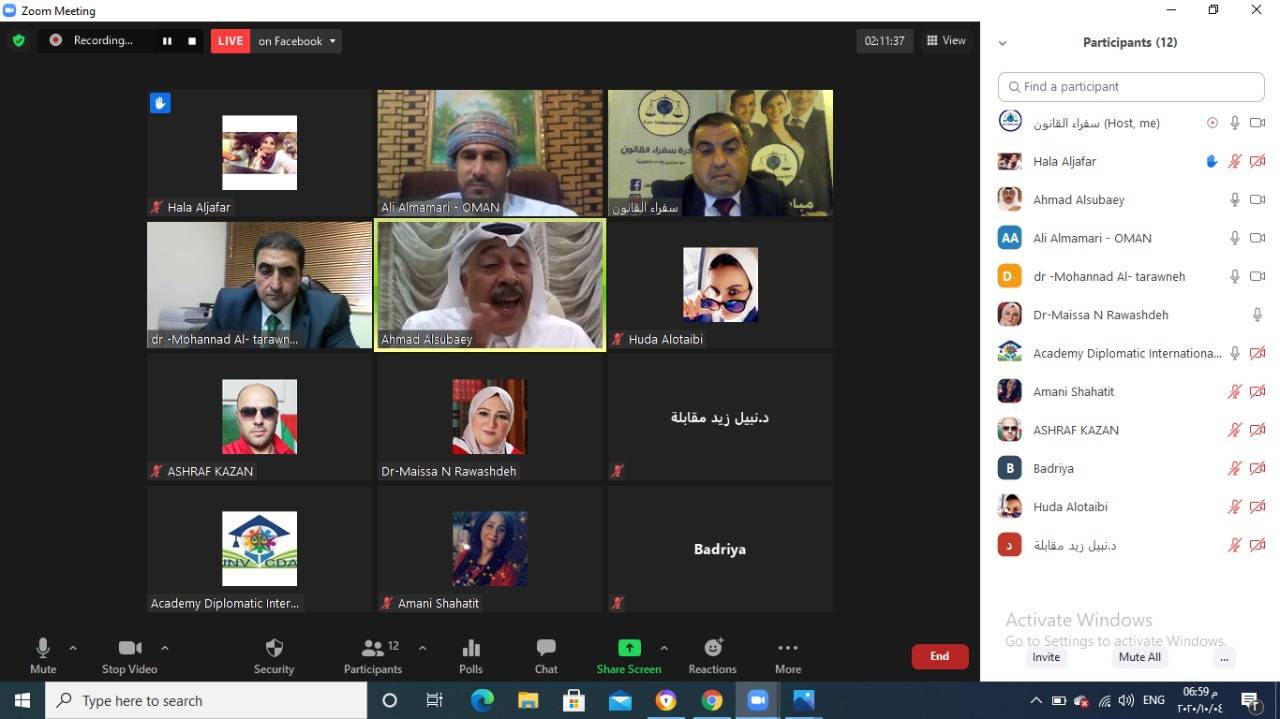Image resolution: width=1280 pixels, height=719 pixels.
Task: Open the Security shield icon
Action: [x=274, y=648]
